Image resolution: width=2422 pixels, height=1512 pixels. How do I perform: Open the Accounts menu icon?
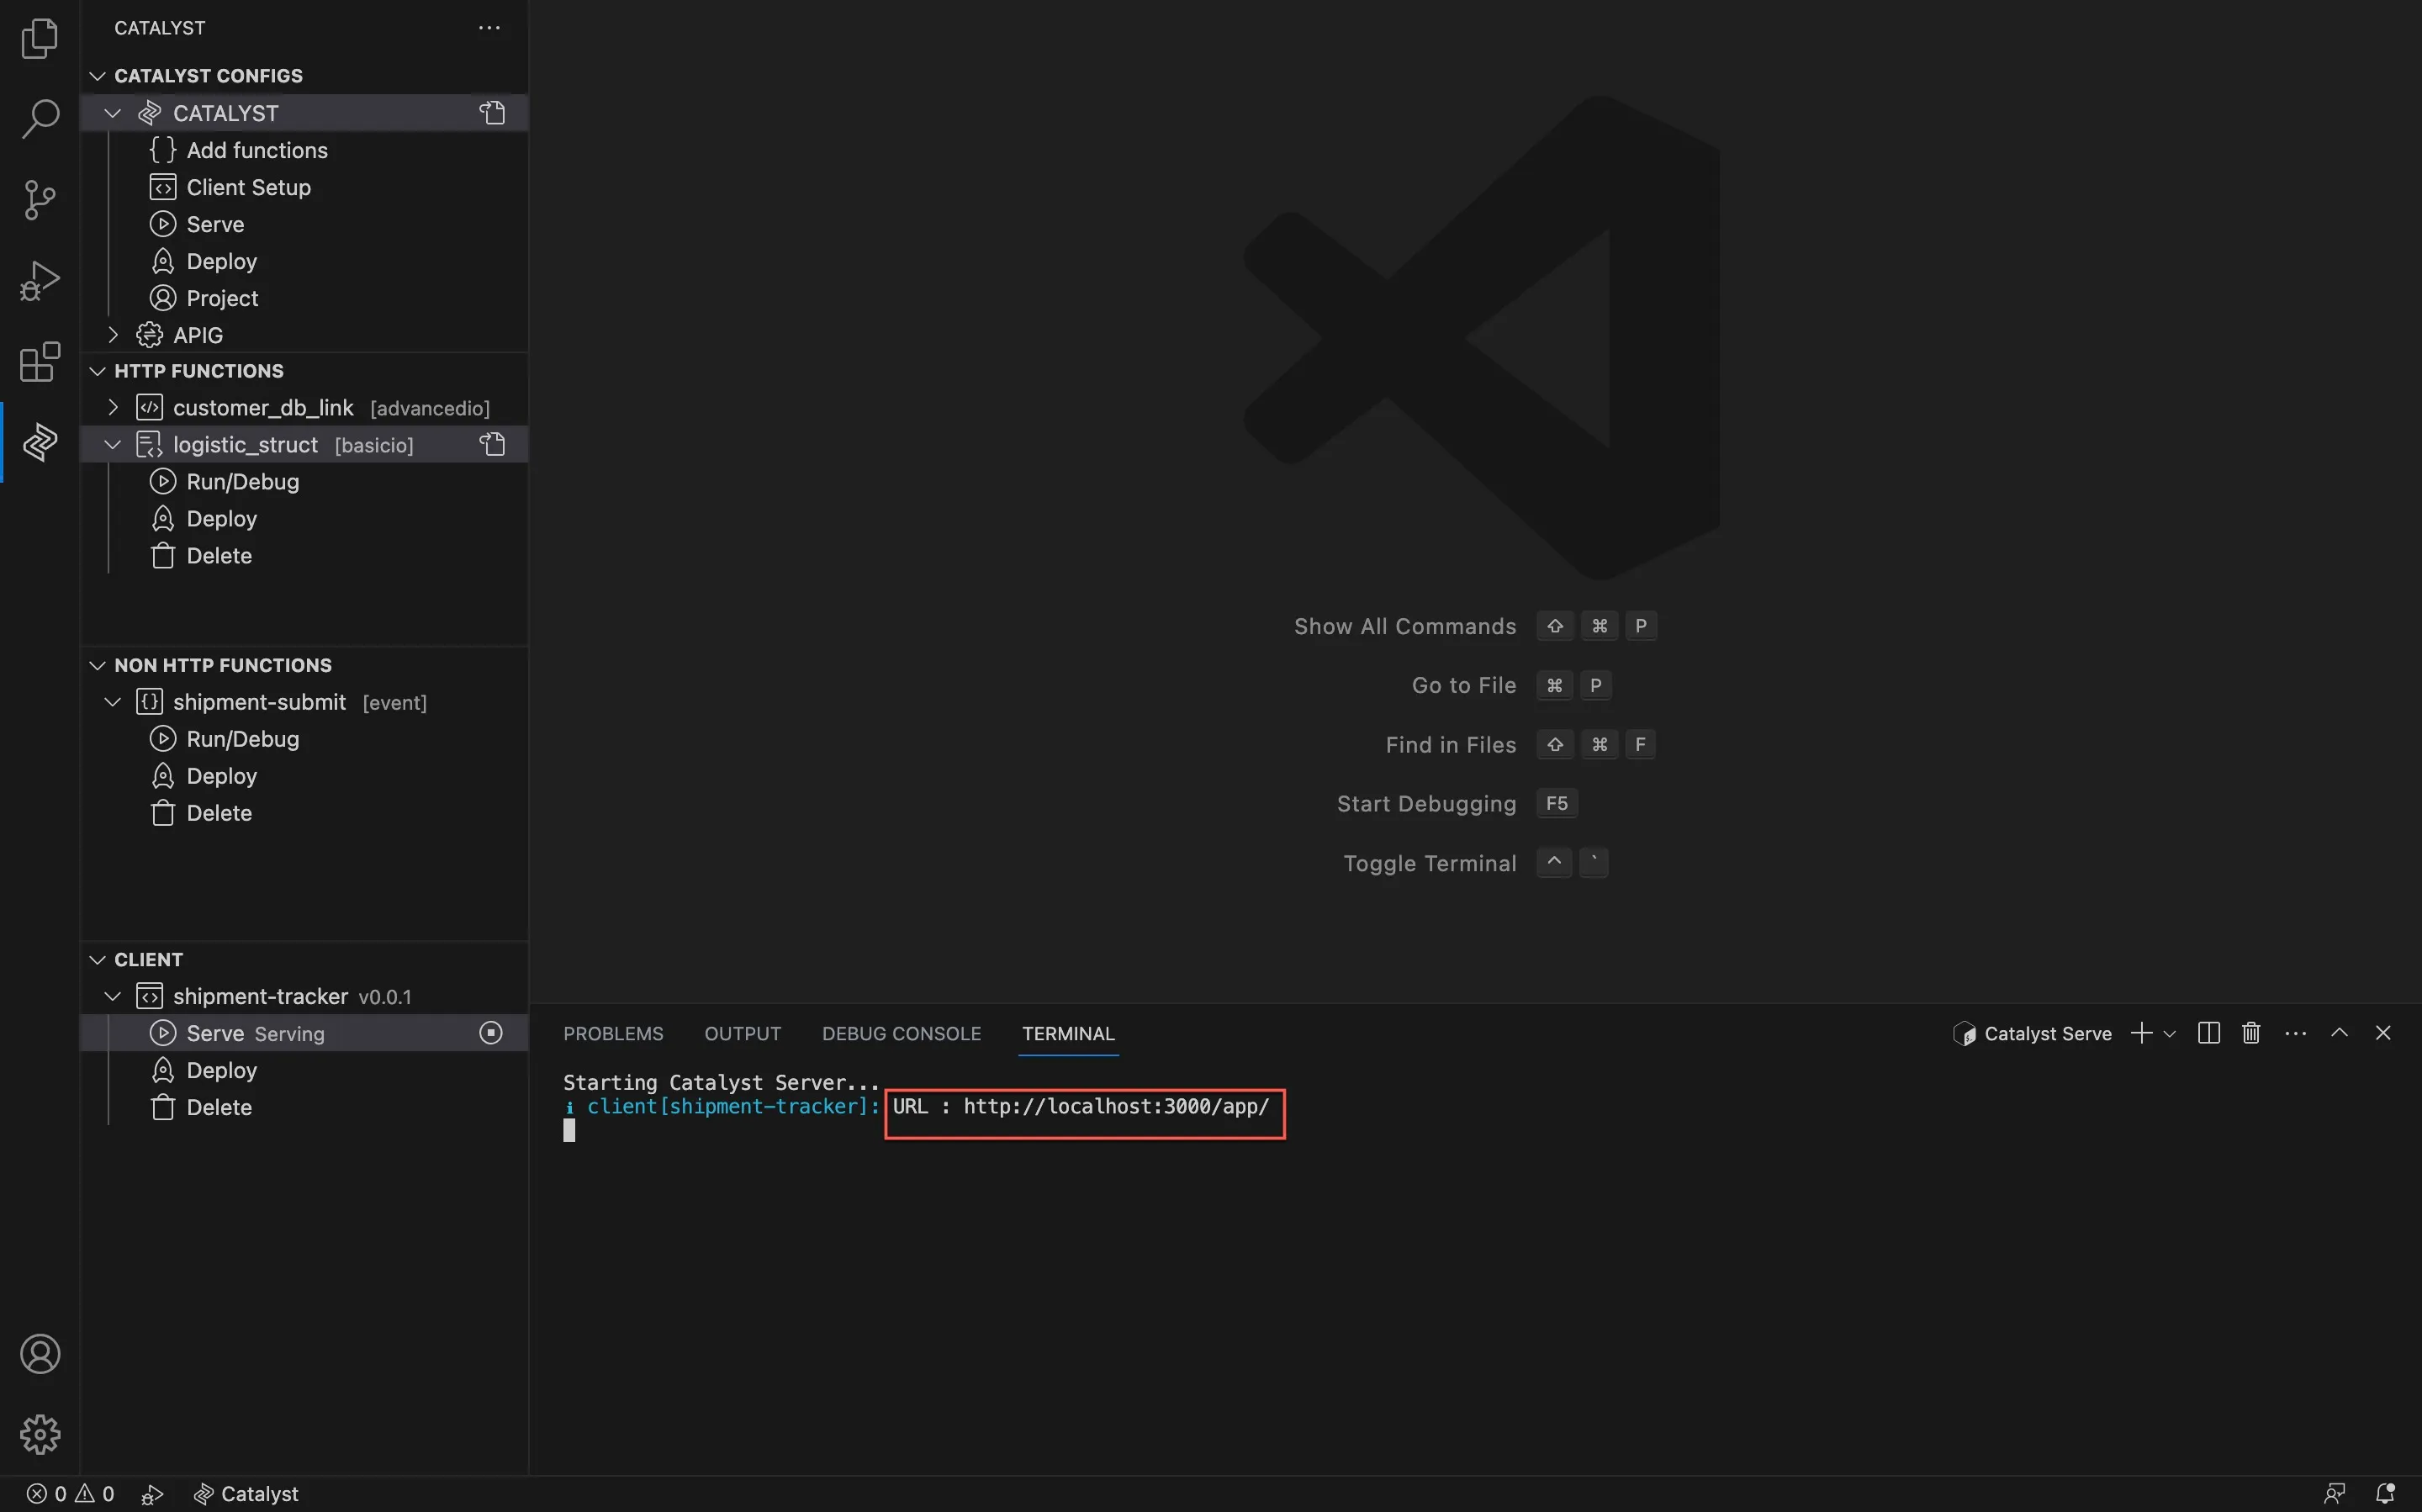tap(40, 1354)
